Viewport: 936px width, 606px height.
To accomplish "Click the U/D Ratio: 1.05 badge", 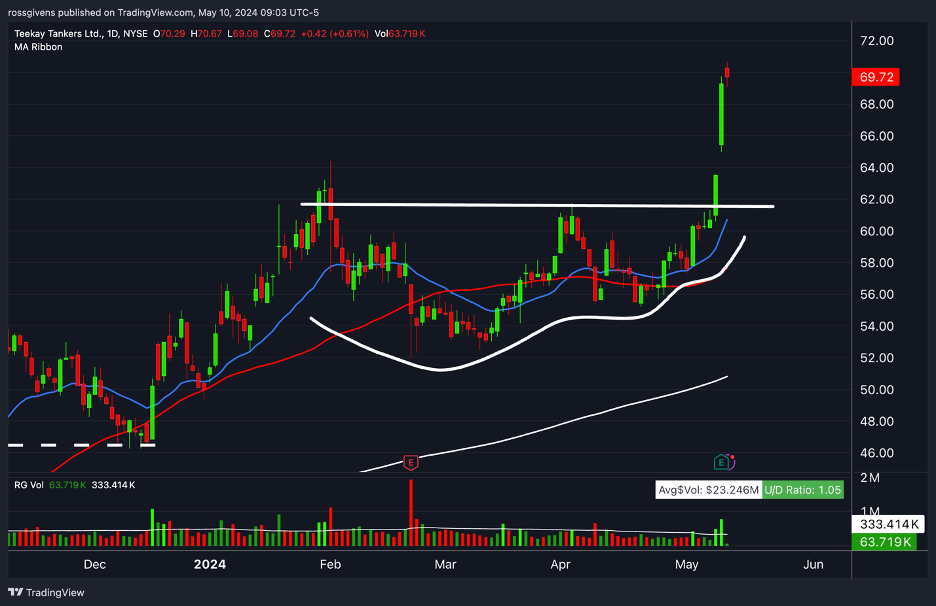I will (x=802, y=490).
